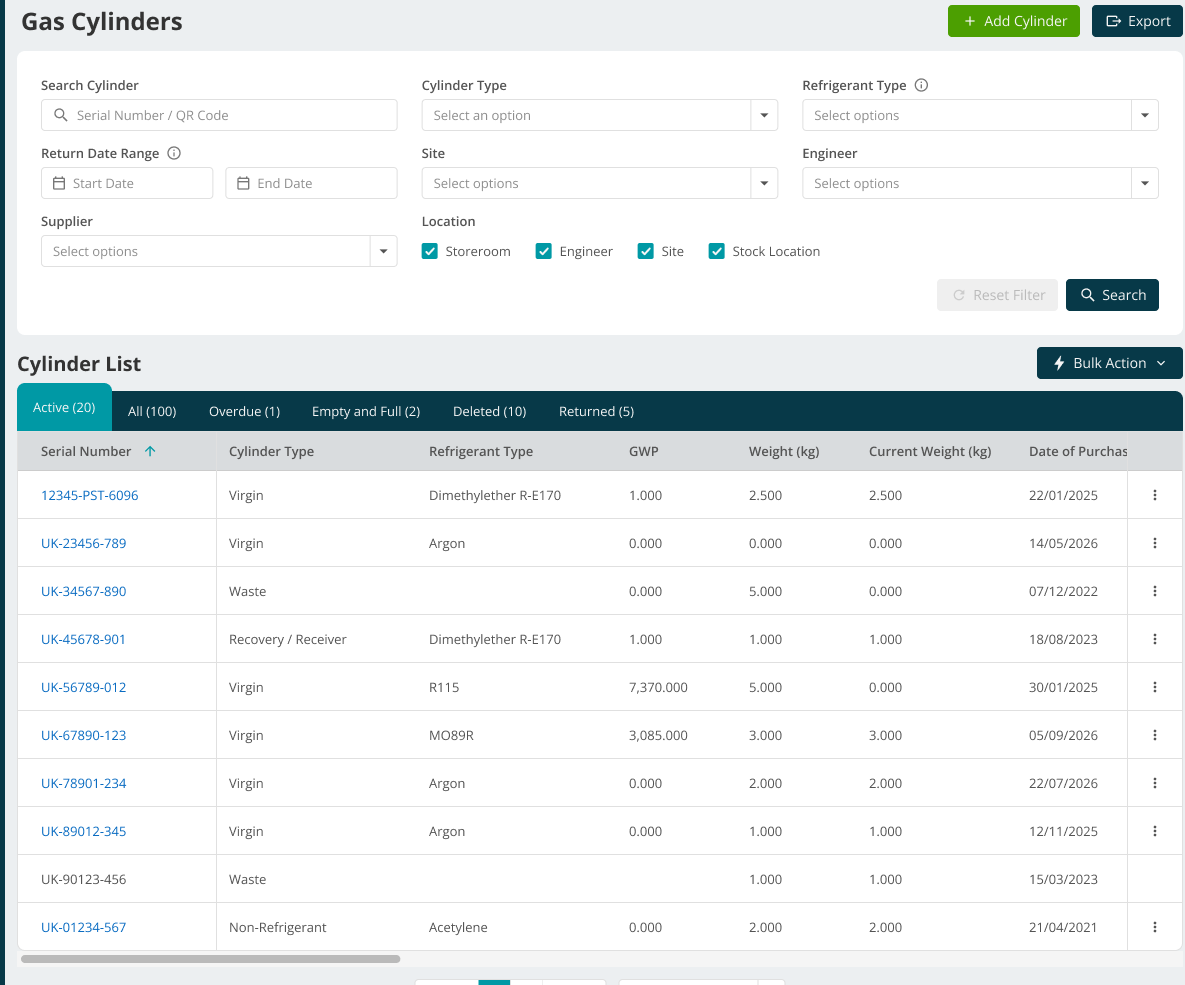
Task: Click the Refrigerant Type info icon
Action: pyautogui.click(x=921, y=85)
